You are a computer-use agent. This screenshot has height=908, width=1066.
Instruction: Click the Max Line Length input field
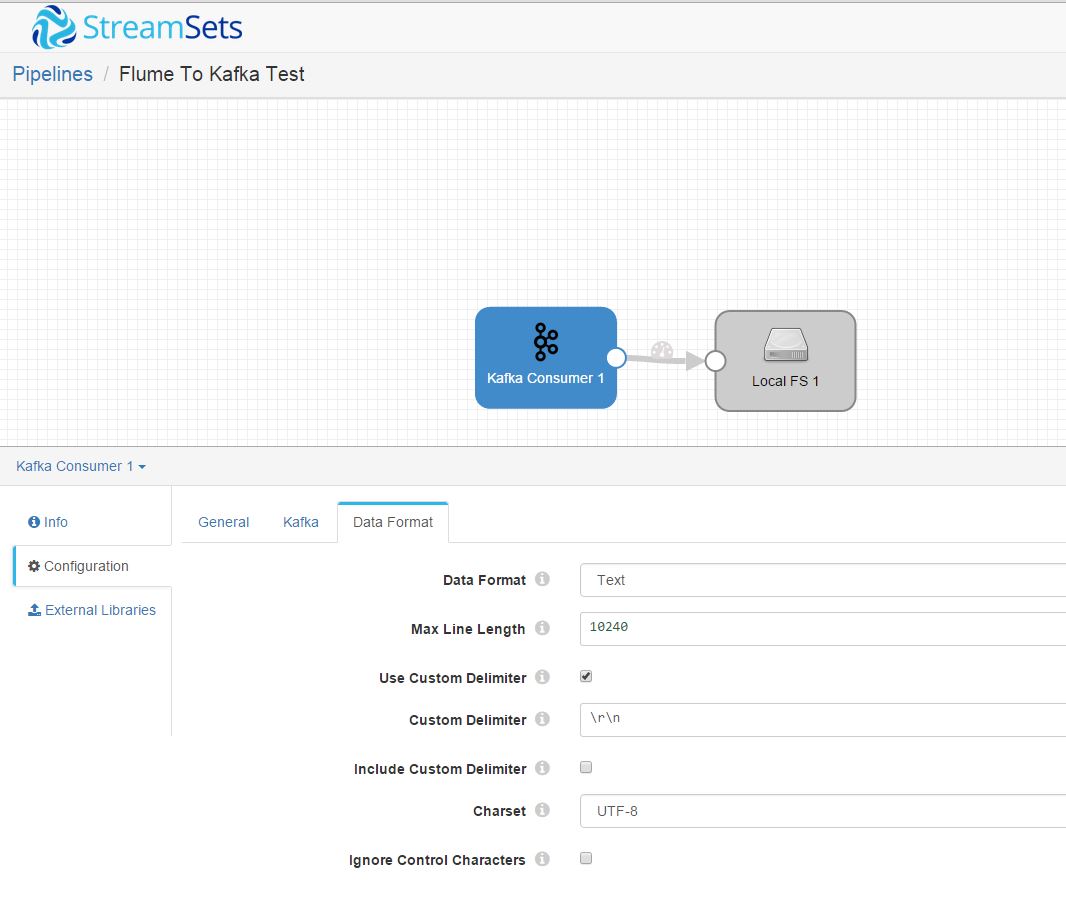coord(820,628)
